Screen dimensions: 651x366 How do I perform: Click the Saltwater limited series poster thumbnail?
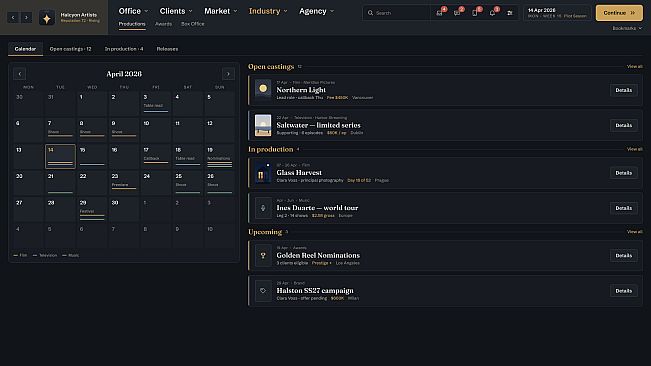(x=263, y=125)
